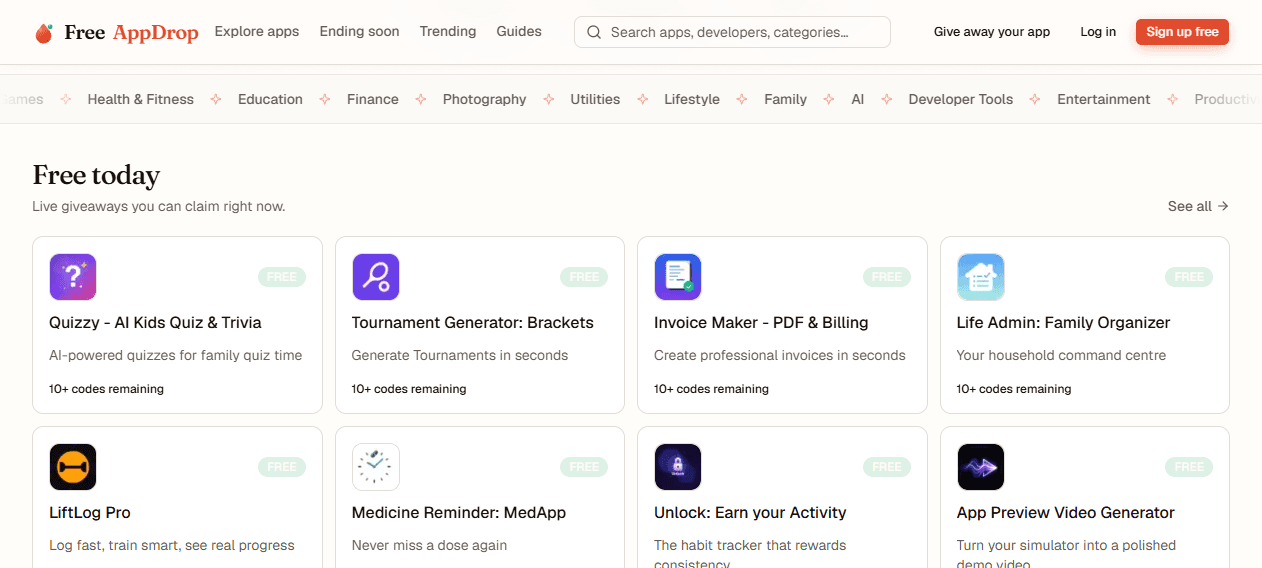This screenshot has width=1262, height=568.
Task: Select the Education category
Action: [270, 99]
